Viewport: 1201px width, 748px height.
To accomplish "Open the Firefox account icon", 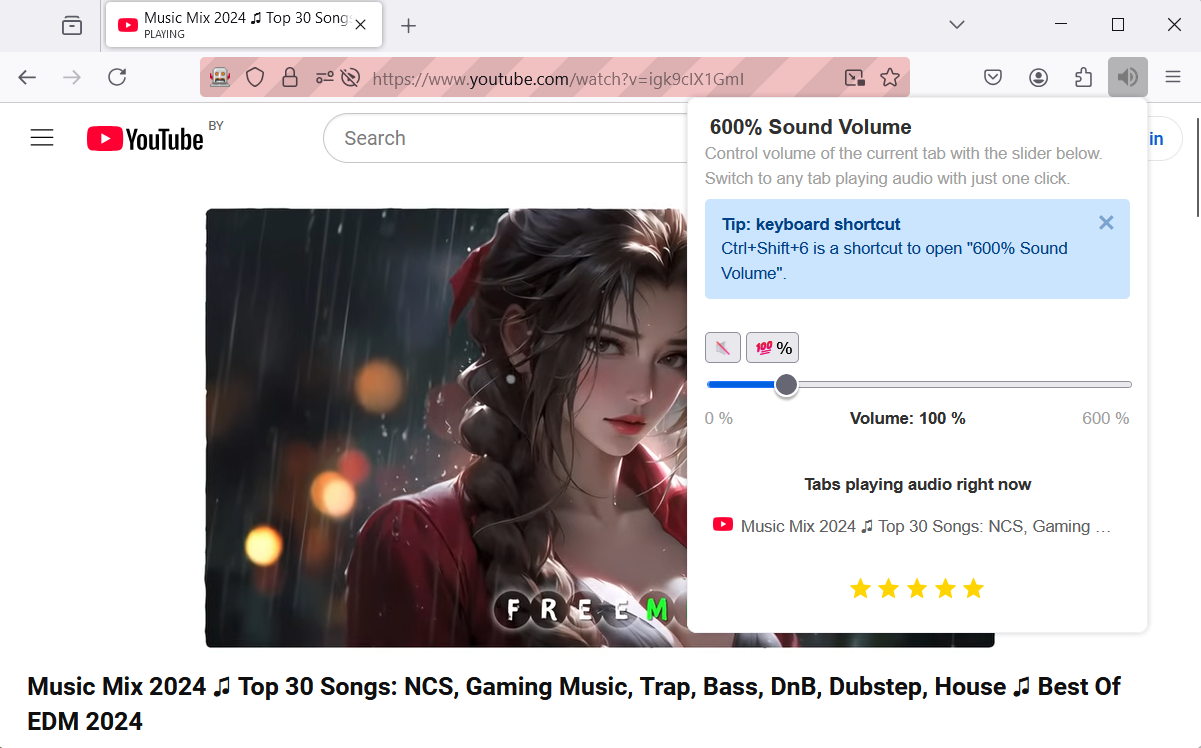I will click(1038, 77).
